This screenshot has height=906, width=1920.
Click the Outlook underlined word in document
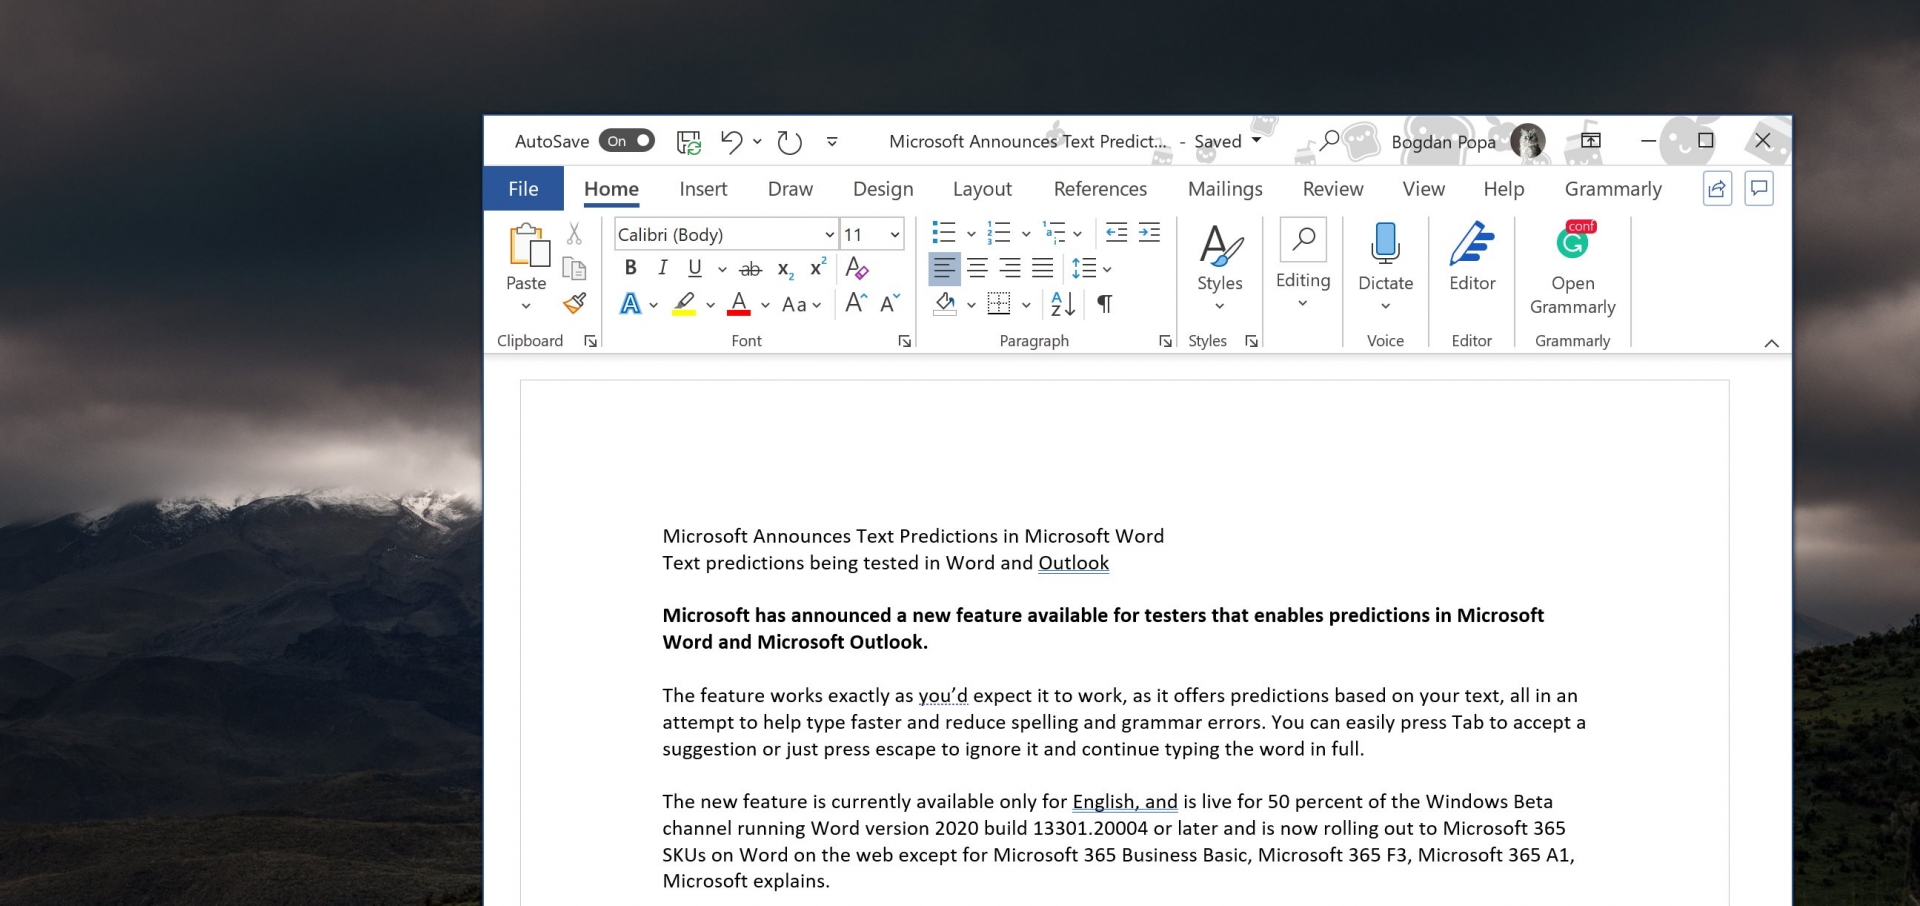coord(1073,563)
